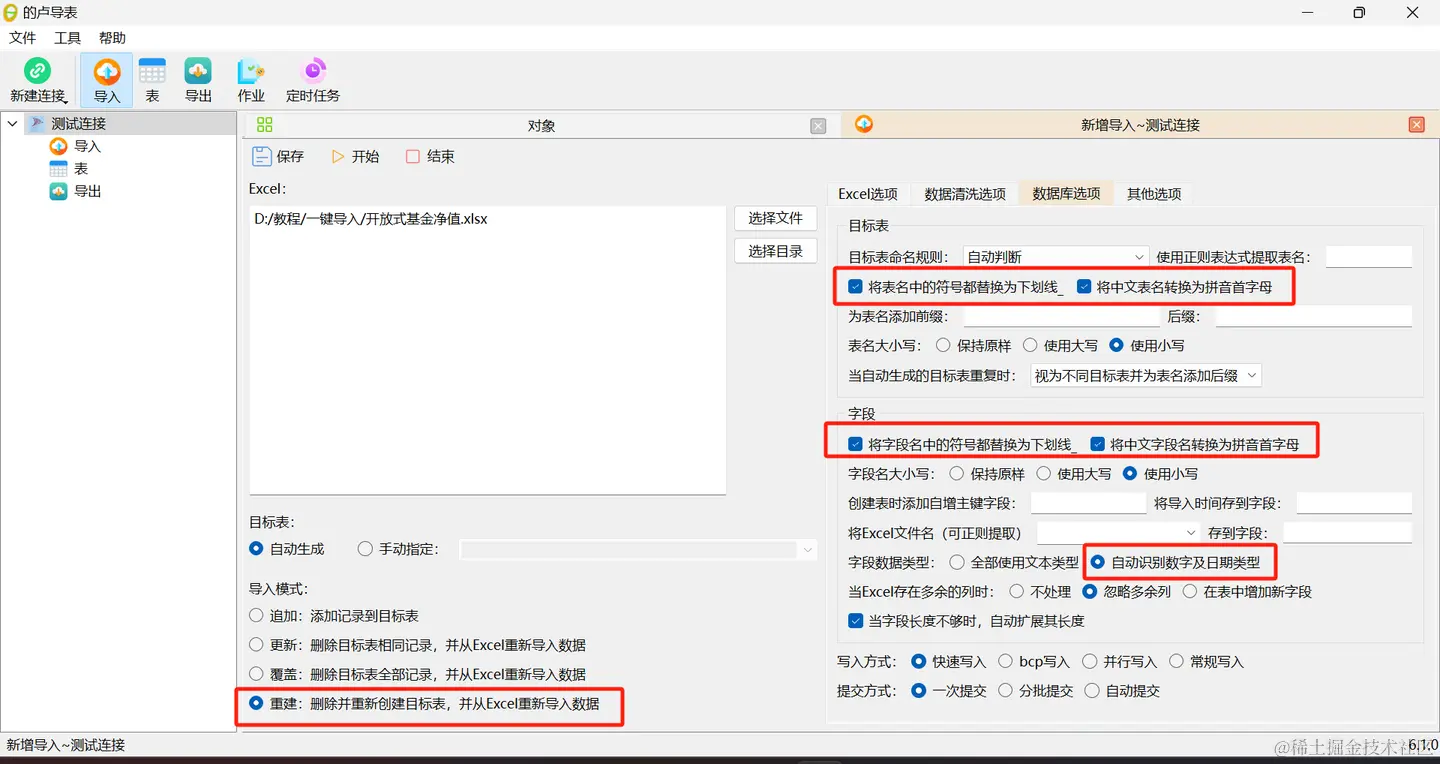Switch to the 其他选项 tab
Screen dimensions: 1440x764
pyautogui.click(x=1154, y=194)
